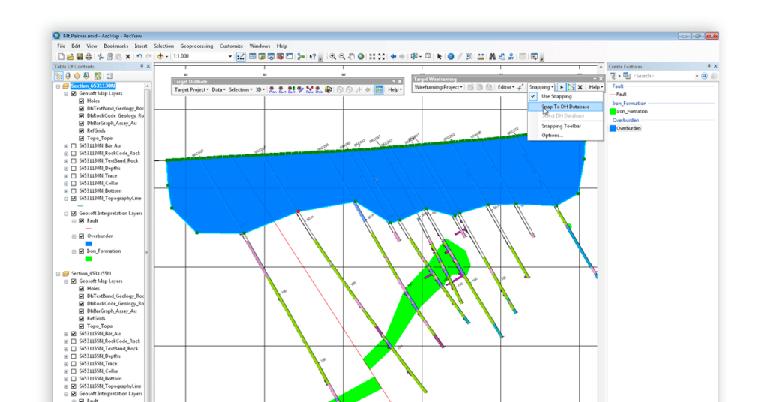Click the section grid icon in Target Drillhole toolbar
The height and width of the screenshot is (402, 768).
tap(379, 90)
